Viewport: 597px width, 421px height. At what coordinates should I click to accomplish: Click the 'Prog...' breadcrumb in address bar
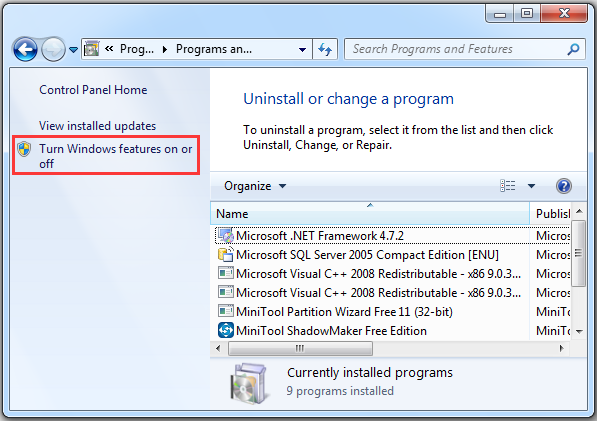coord(137,49)
